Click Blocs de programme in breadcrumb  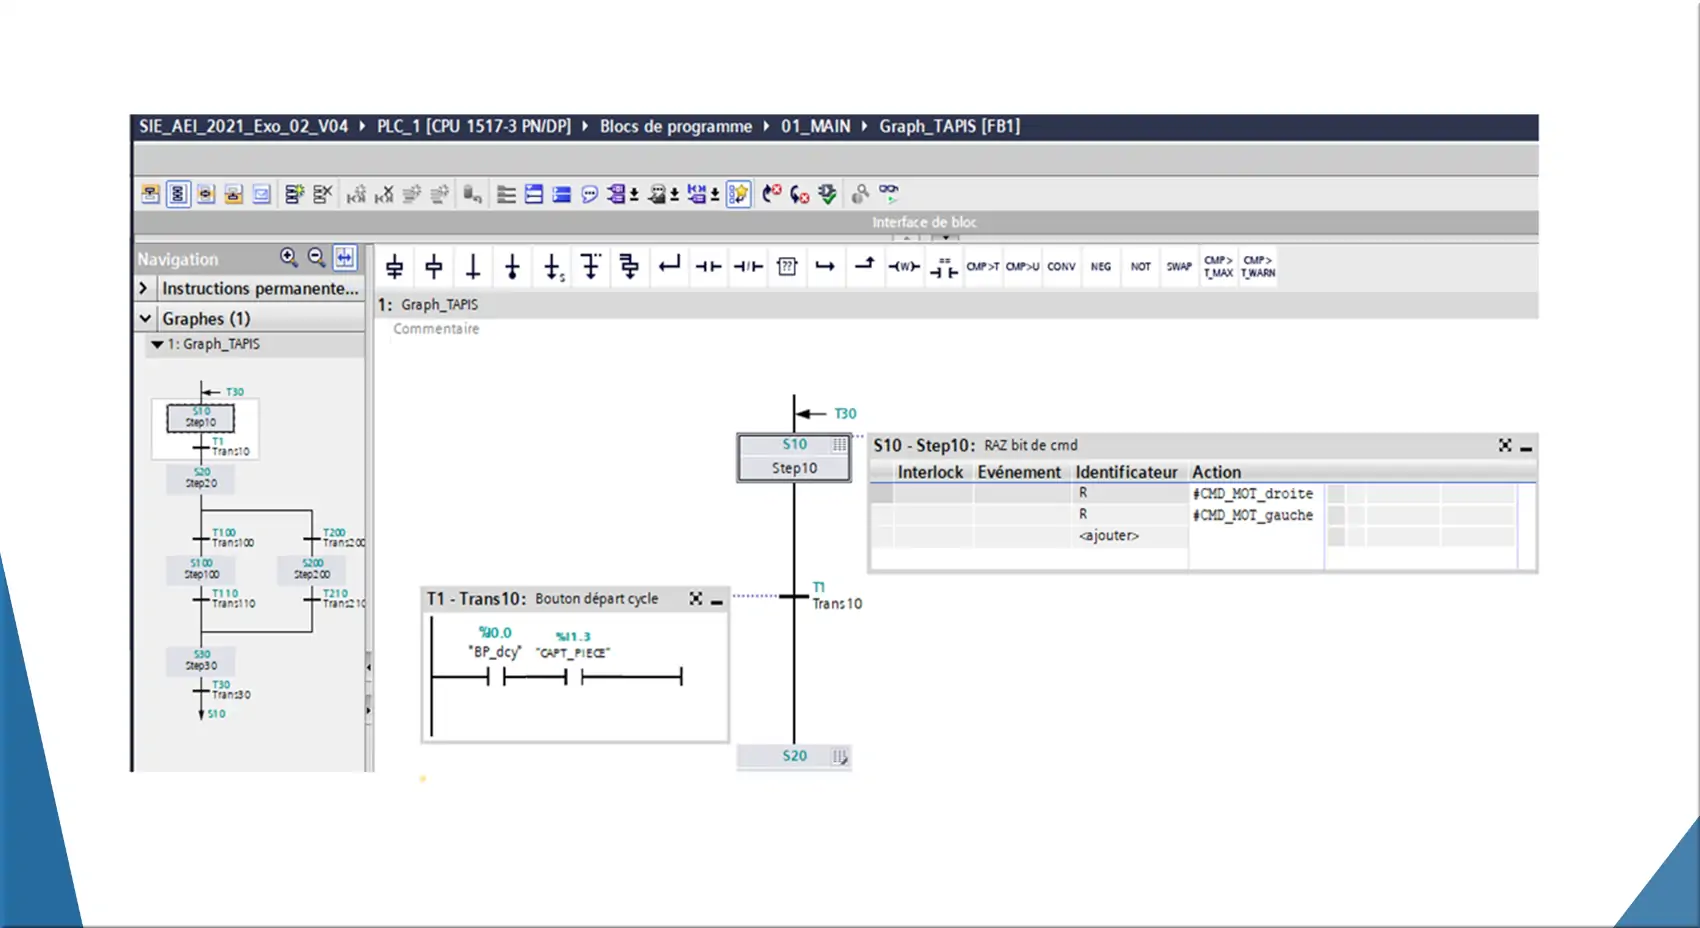(x=676, y=126)
